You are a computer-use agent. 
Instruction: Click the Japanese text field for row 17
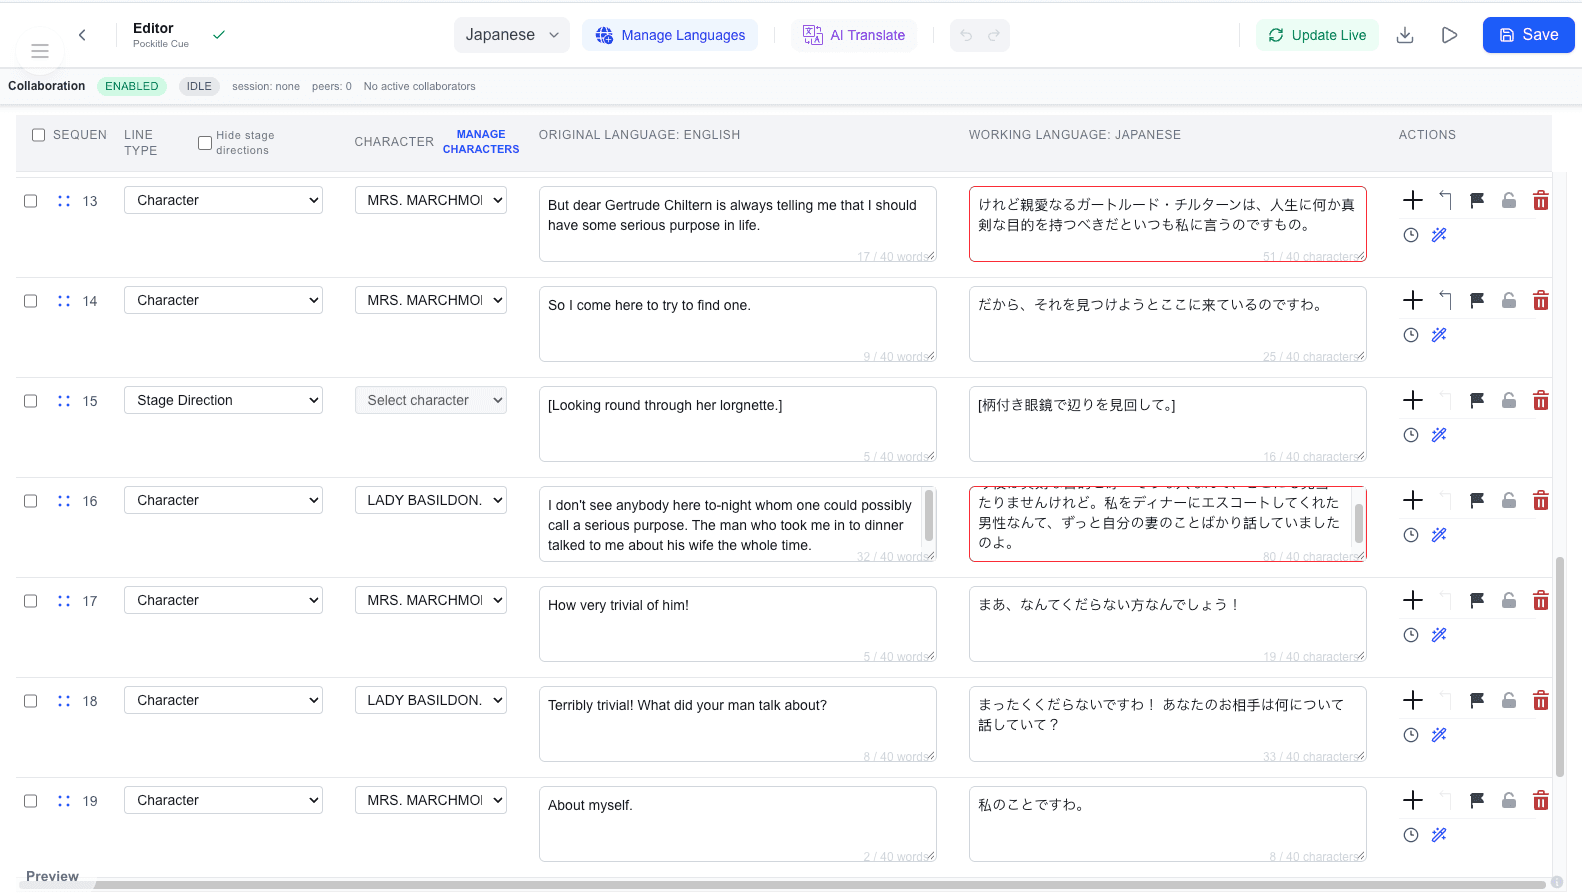(x=1168, y=624)
